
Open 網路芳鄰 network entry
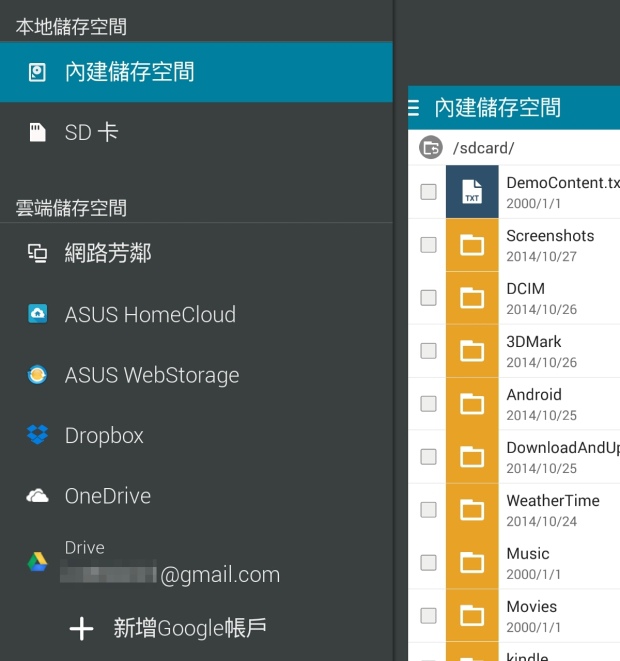196,253
